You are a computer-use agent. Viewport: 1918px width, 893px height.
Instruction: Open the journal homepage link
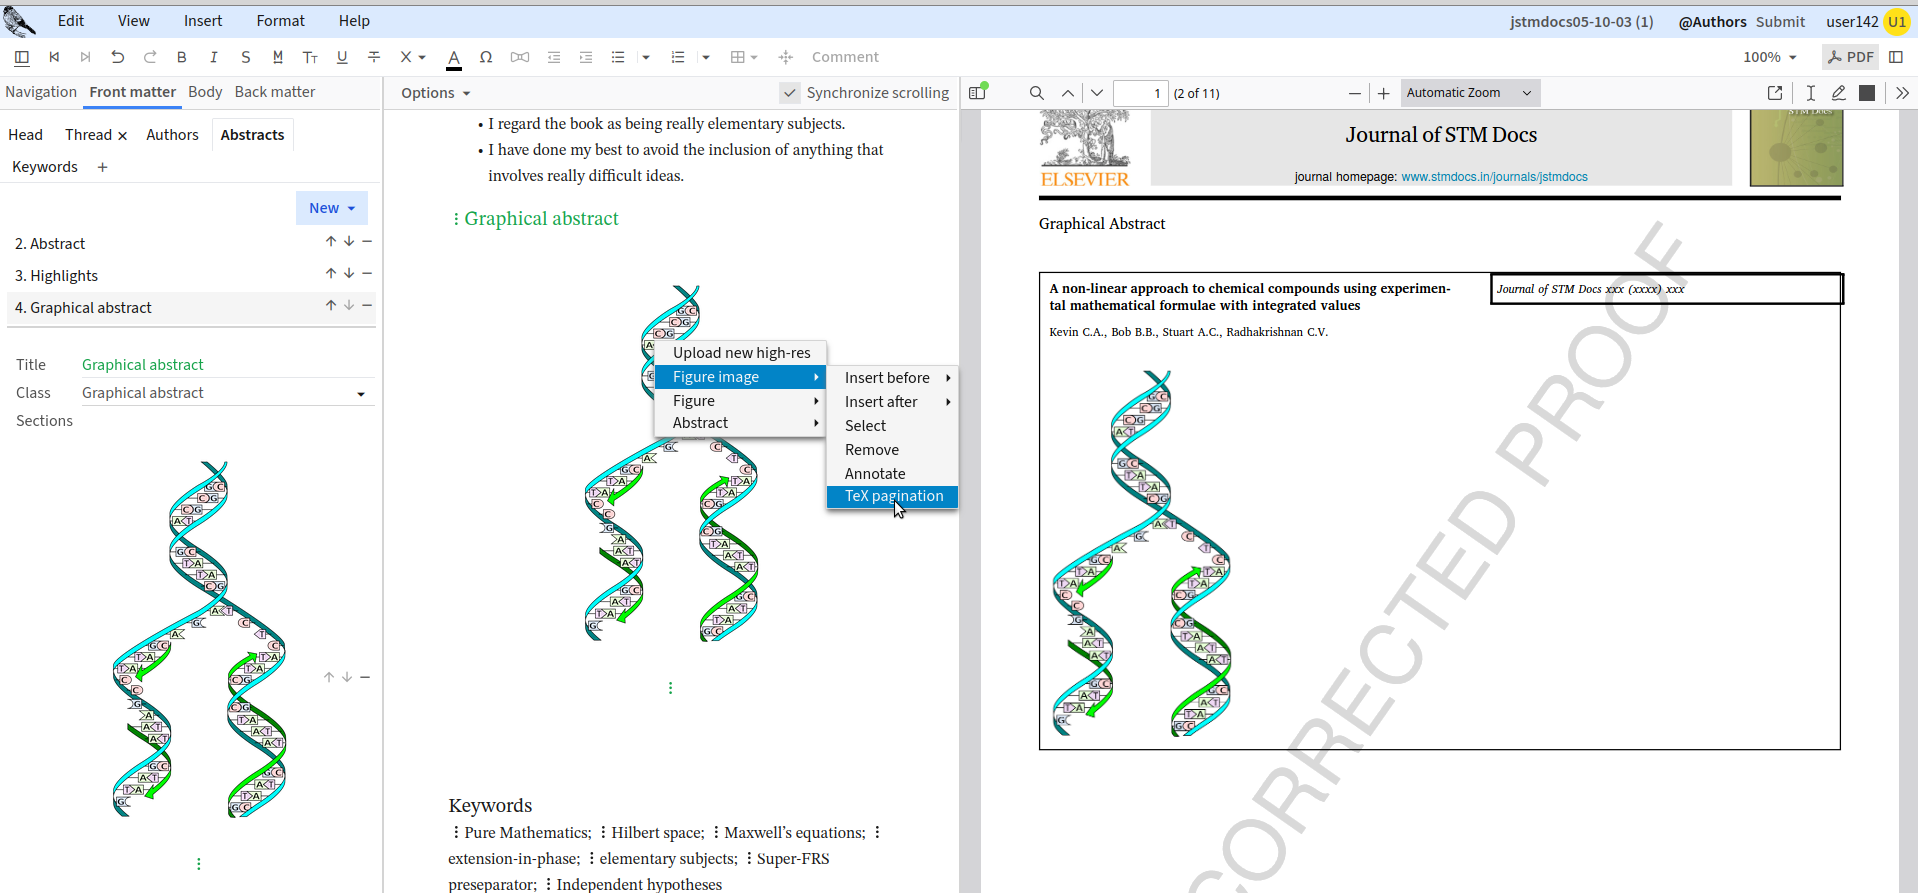coord(1494,177)
